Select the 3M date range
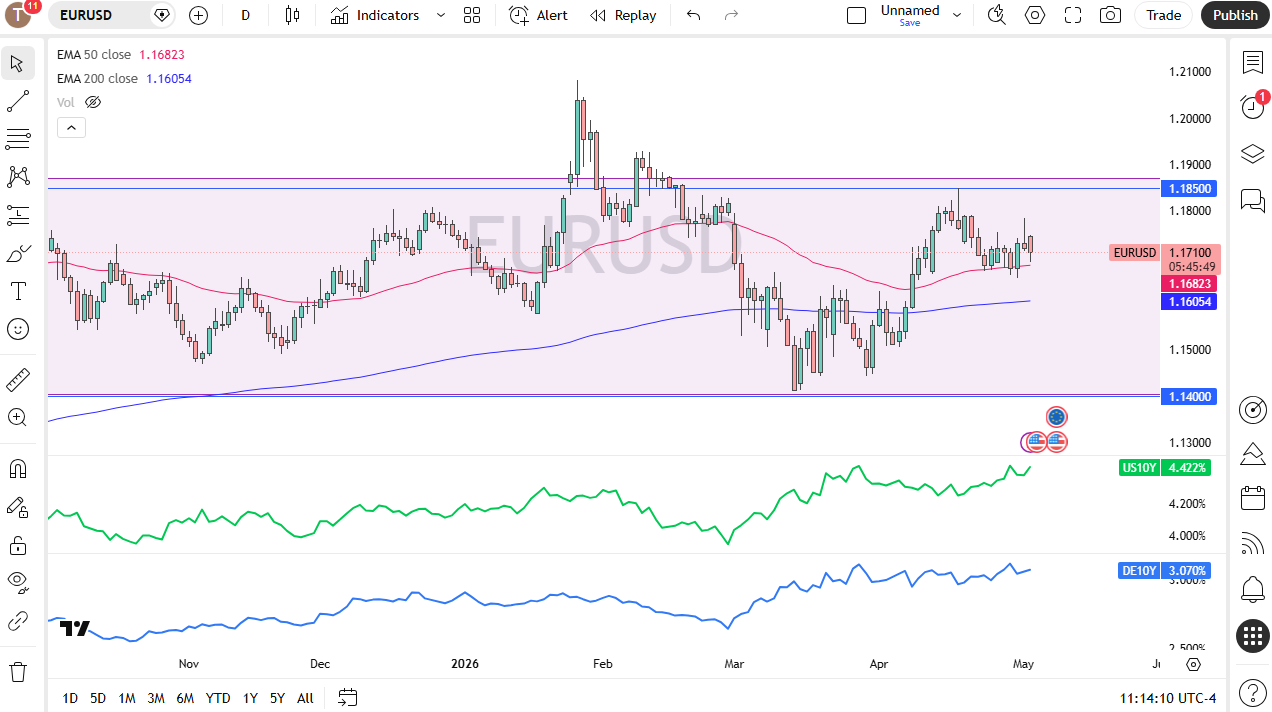The image size is (1272, 712). click(156, 698)
